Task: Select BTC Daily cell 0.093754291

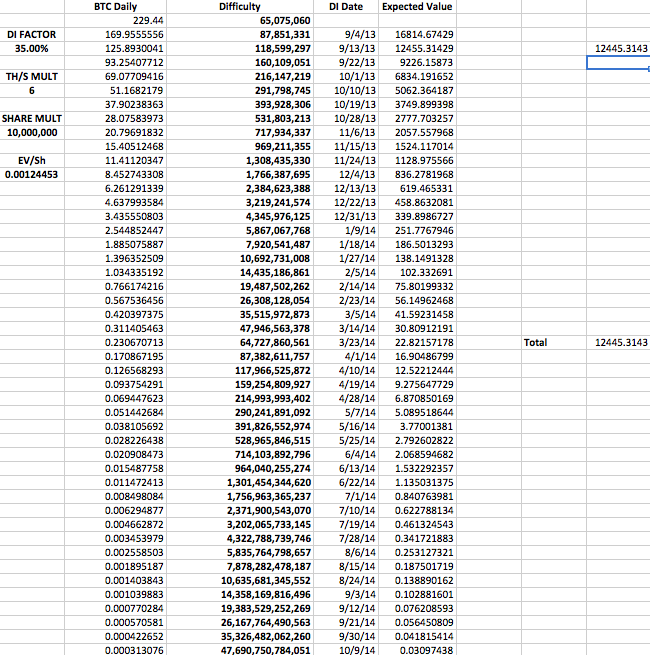Action: [115, 384]
